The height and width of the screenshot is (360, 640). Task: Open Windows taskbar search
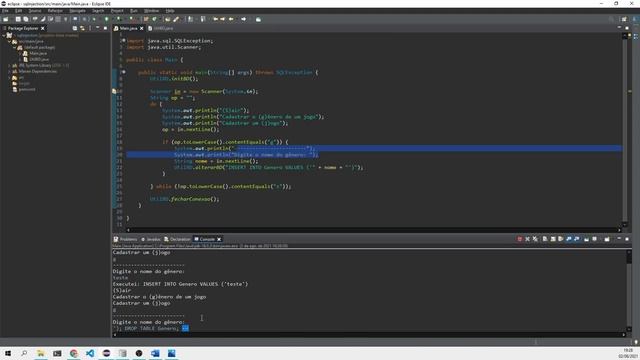pyautogui.click(x=24, y=353)
